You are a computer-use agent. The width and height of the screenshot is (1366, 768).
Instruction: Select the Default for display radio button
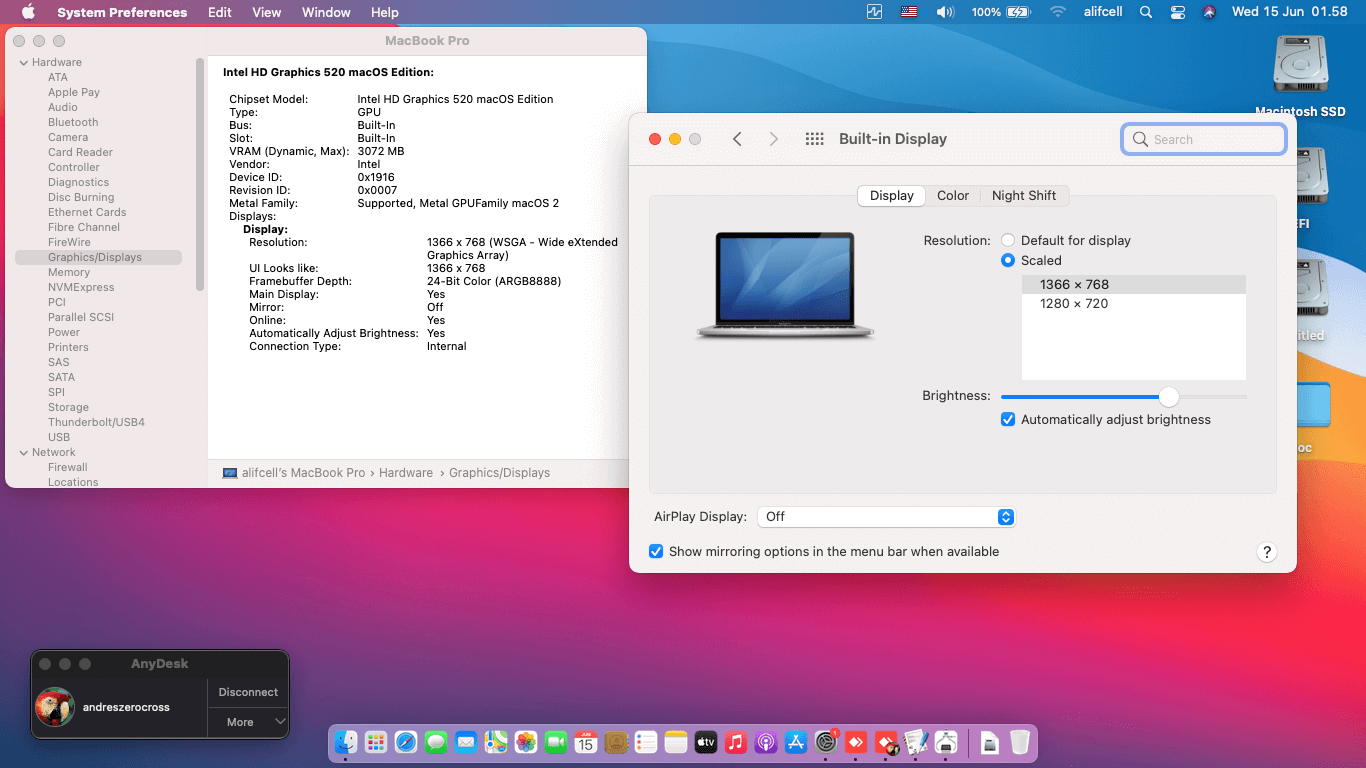[1008, 240]
